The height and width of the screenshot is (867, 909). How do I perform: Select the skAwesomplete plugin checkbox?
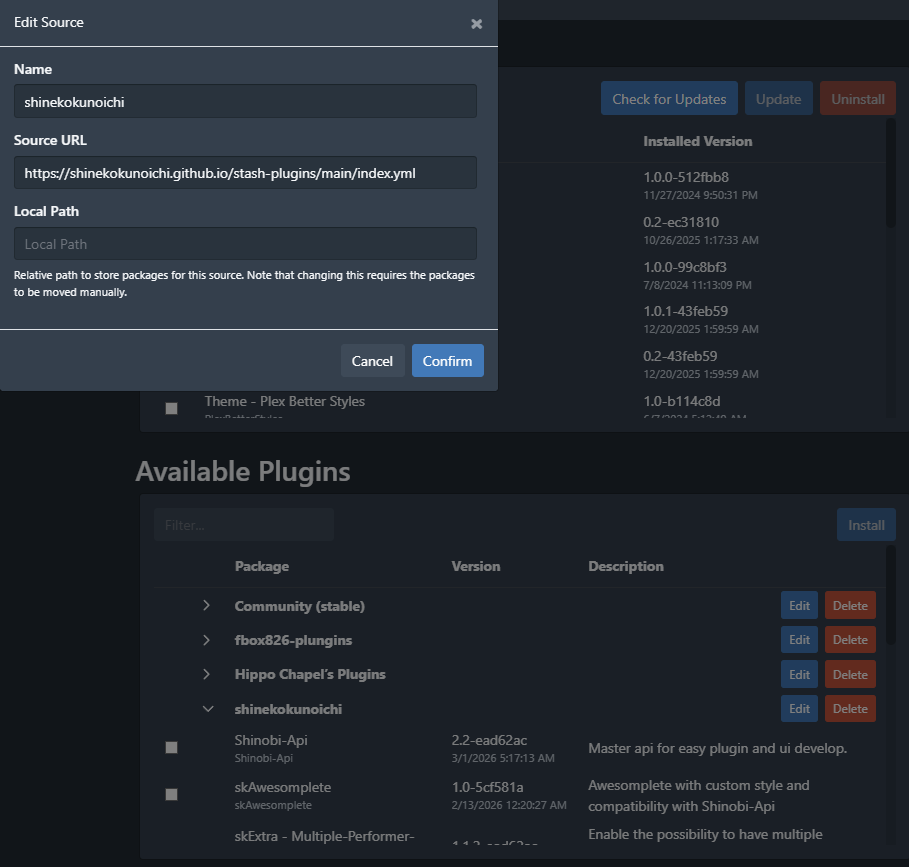(x=171, y=794)
